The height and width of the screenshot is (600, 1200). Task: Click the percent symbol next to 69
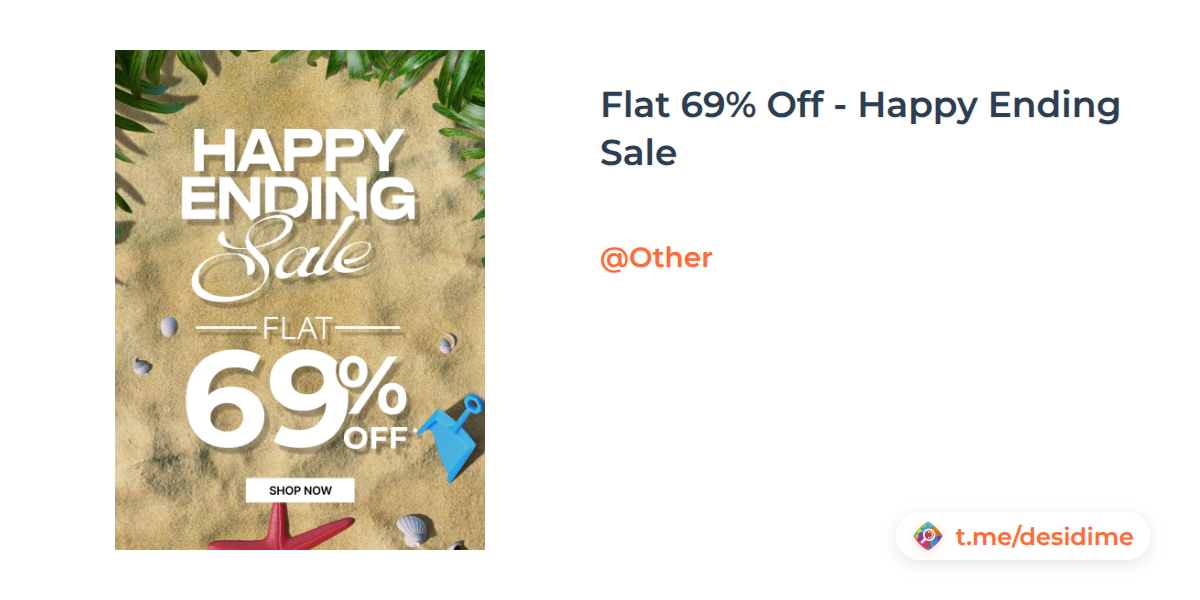pos(372,388)
